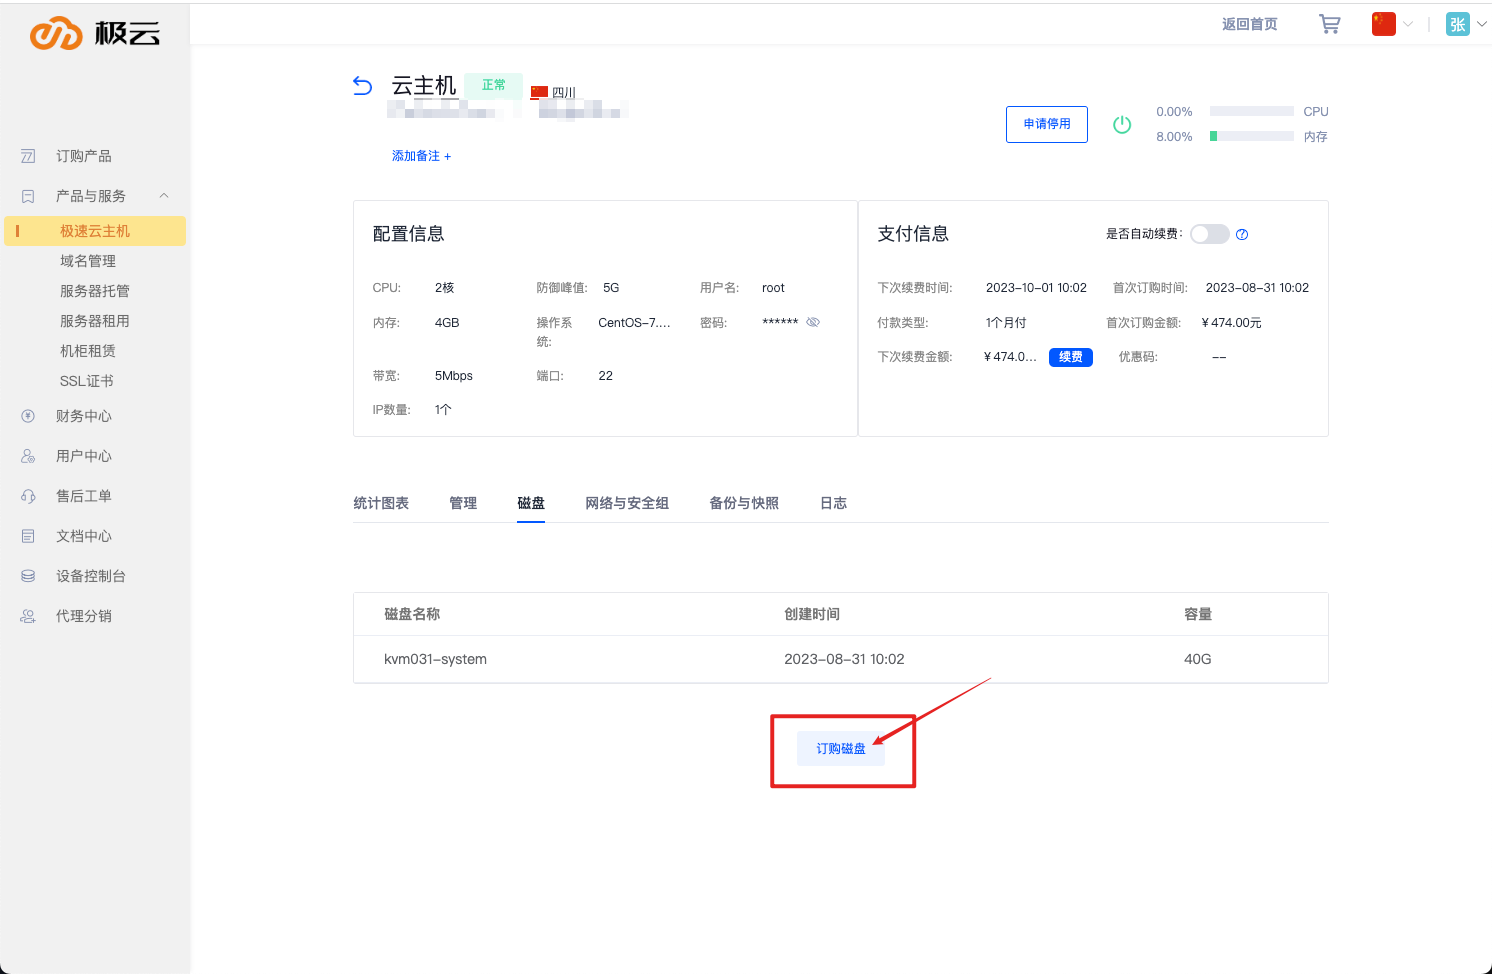Click the back arrow beside 云主机
This screenshot has height=974, width=1492.
pyautogui.click(x=363, y=87)
